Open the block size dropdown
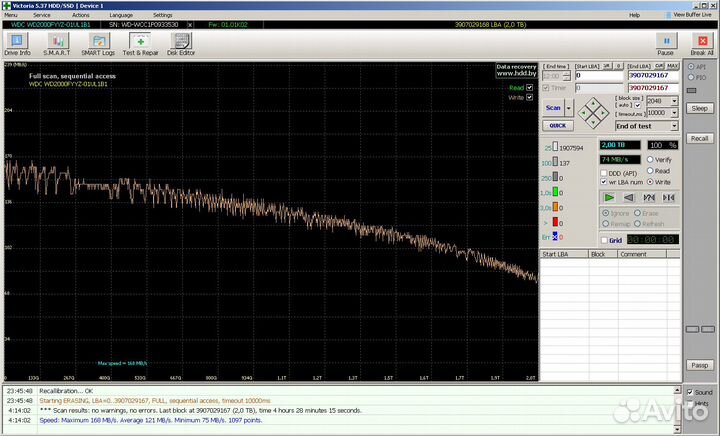The height and width of the screenshot is (436, 720). pos(672,101)
